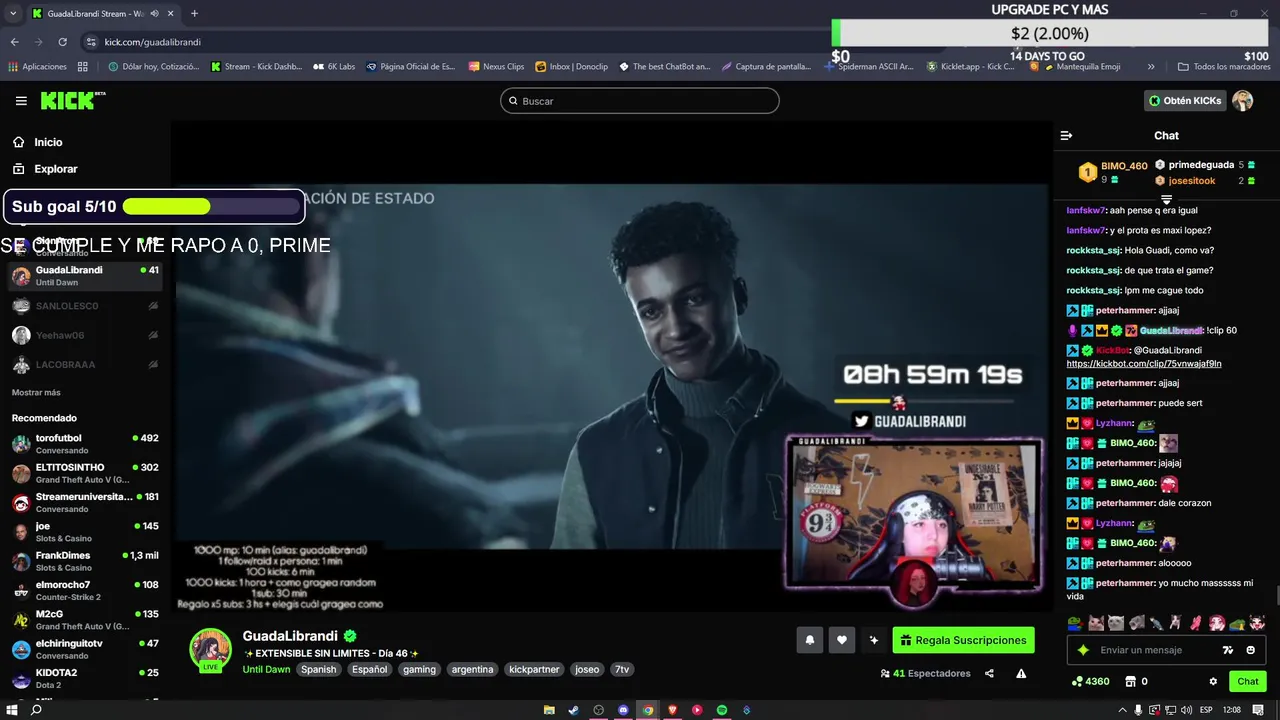Screen dimensions: 1280x720
Task: Click the kickpartner tag
Action: click(534, 669)
